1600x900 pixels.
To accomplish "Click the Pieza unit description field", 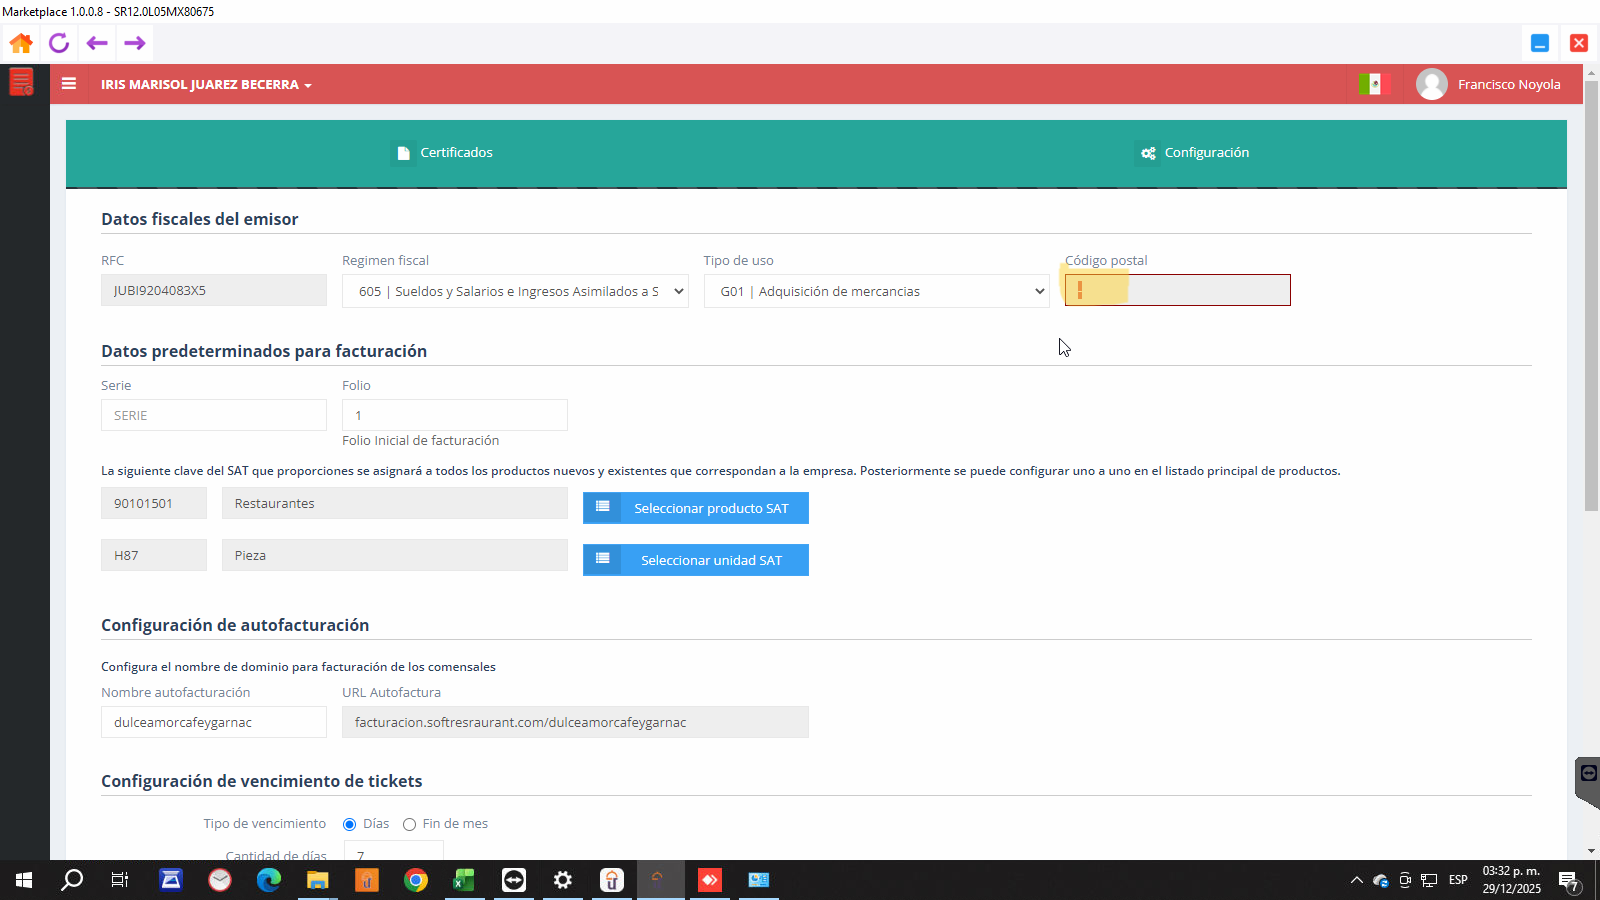I will pyautogui.click(x=395, y=555).
